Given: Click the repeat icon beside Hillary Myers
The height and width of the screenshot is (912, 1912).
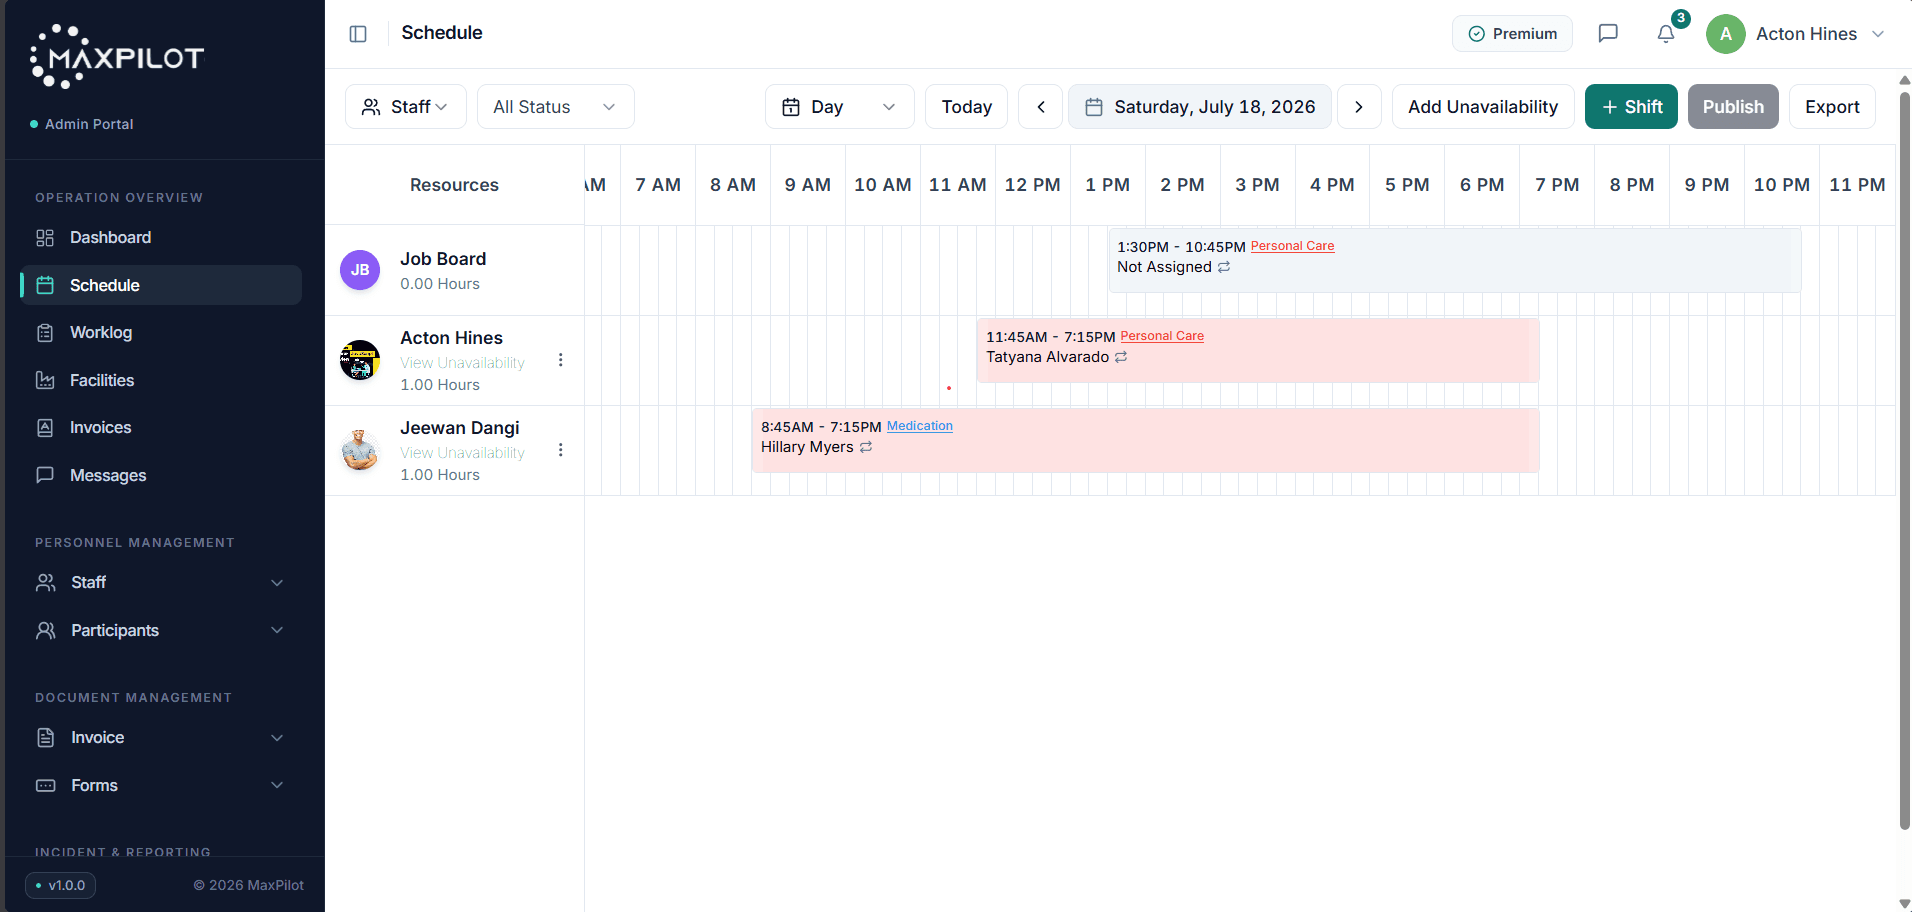Looking at the screenshot, I should [x=866, y=447].
